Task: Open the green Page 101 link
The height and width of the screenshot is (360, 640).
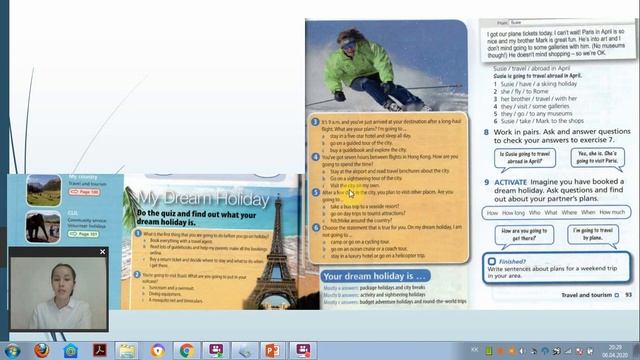Action: point(83,234)
